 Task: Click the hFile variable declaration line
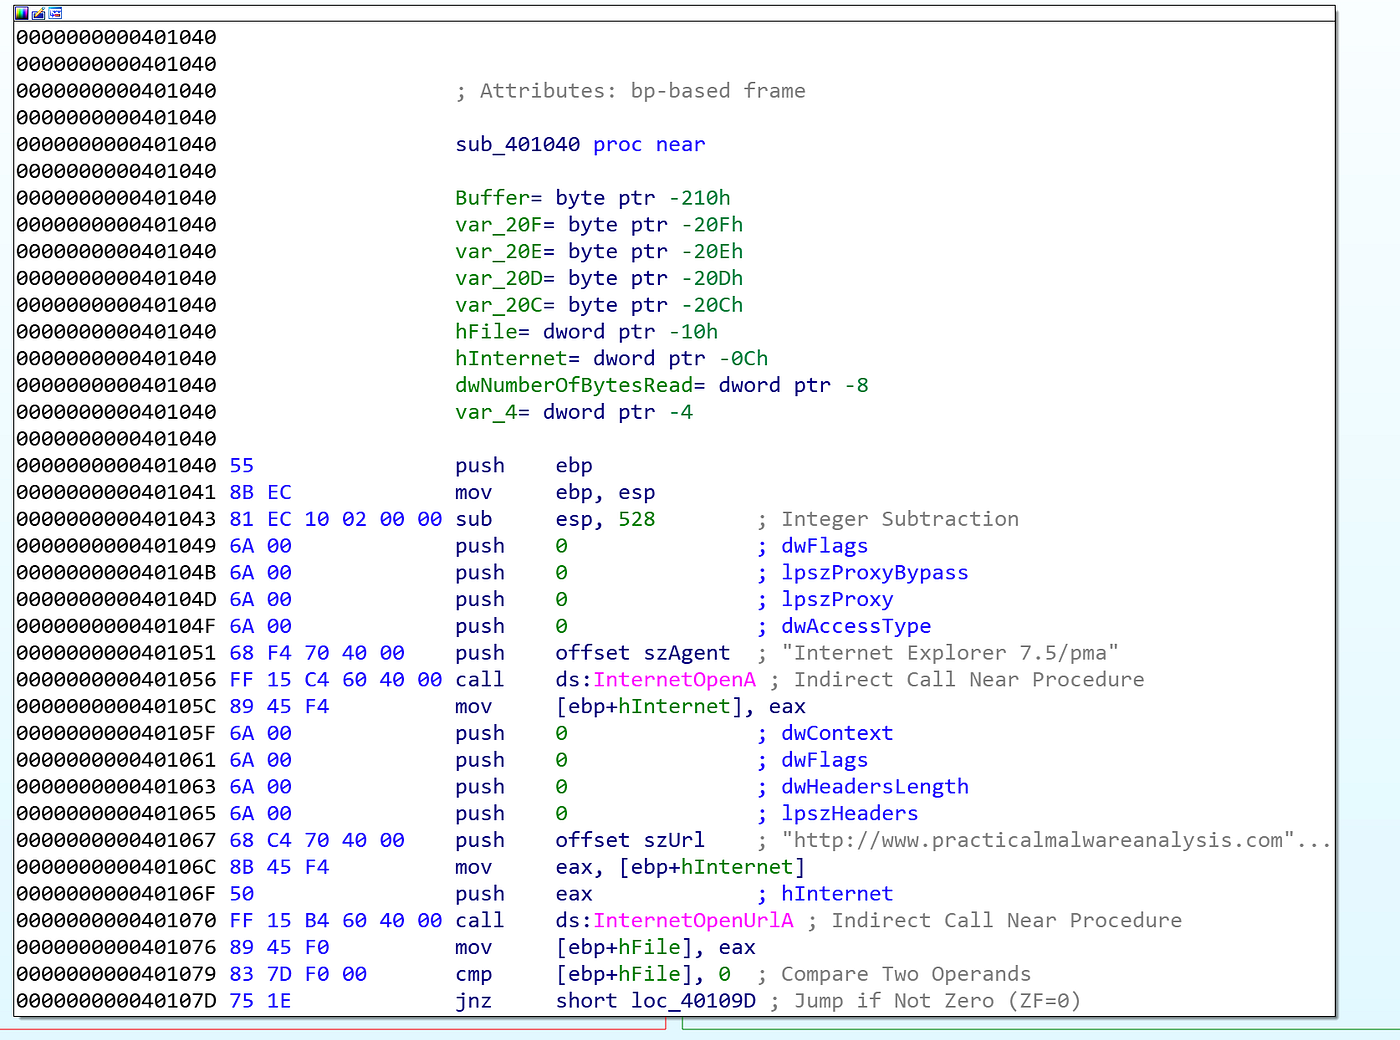tap(586, 332)
